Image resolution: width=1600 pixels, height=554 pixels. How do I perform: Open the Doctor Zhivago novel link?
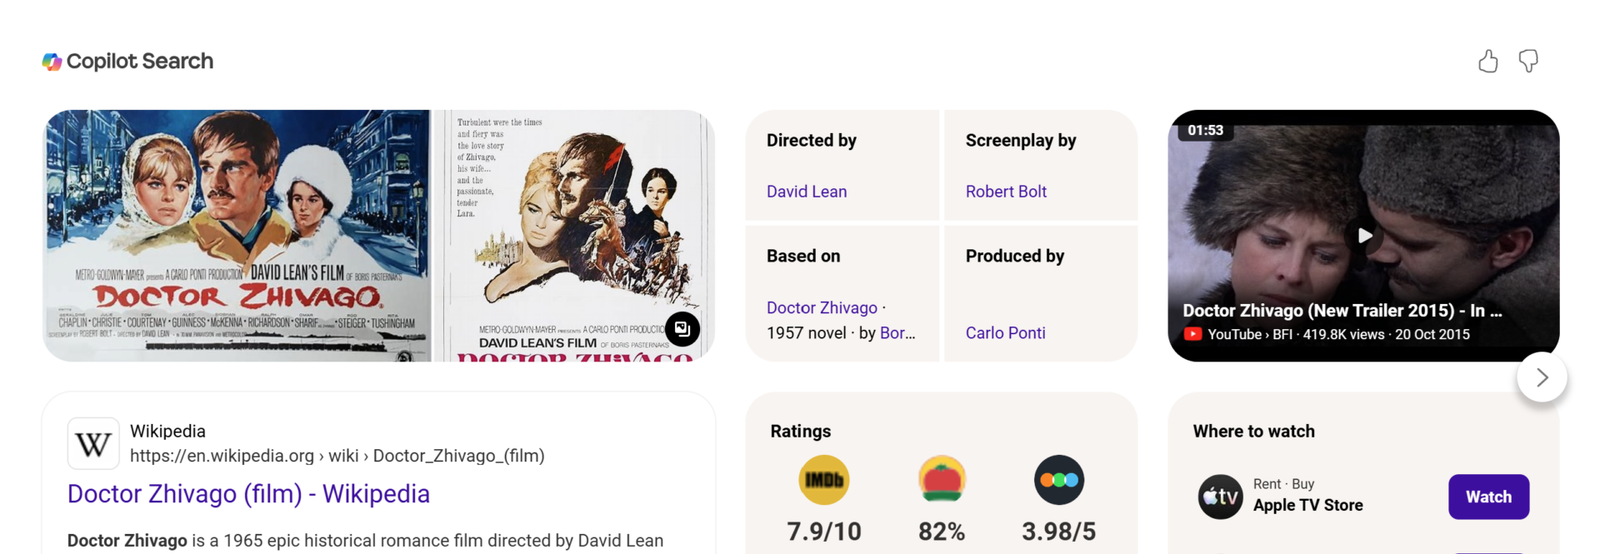click(x=821, y=308)
